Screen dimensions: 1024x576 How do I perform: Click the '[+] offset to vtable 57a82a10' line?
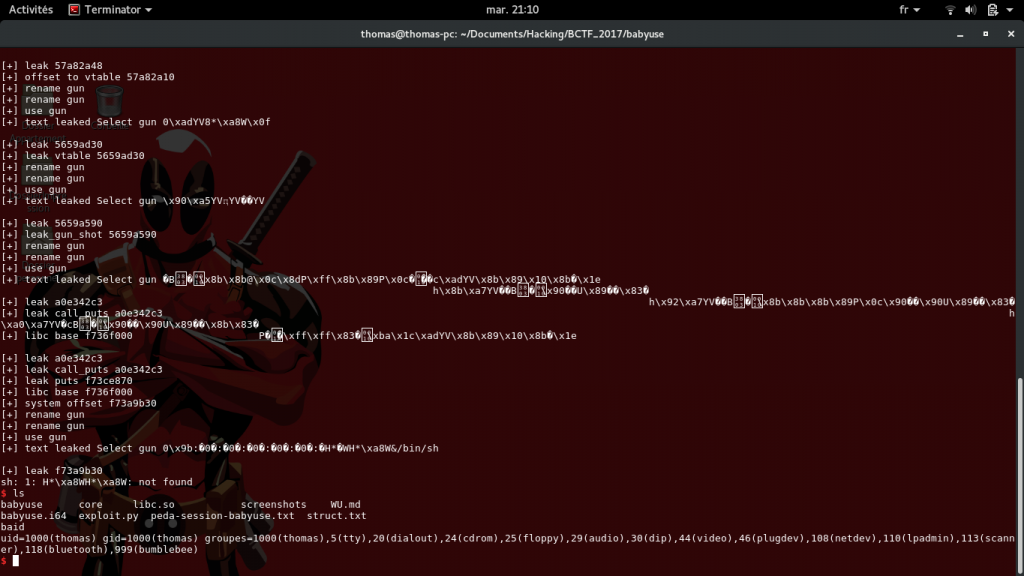point(88,77)
